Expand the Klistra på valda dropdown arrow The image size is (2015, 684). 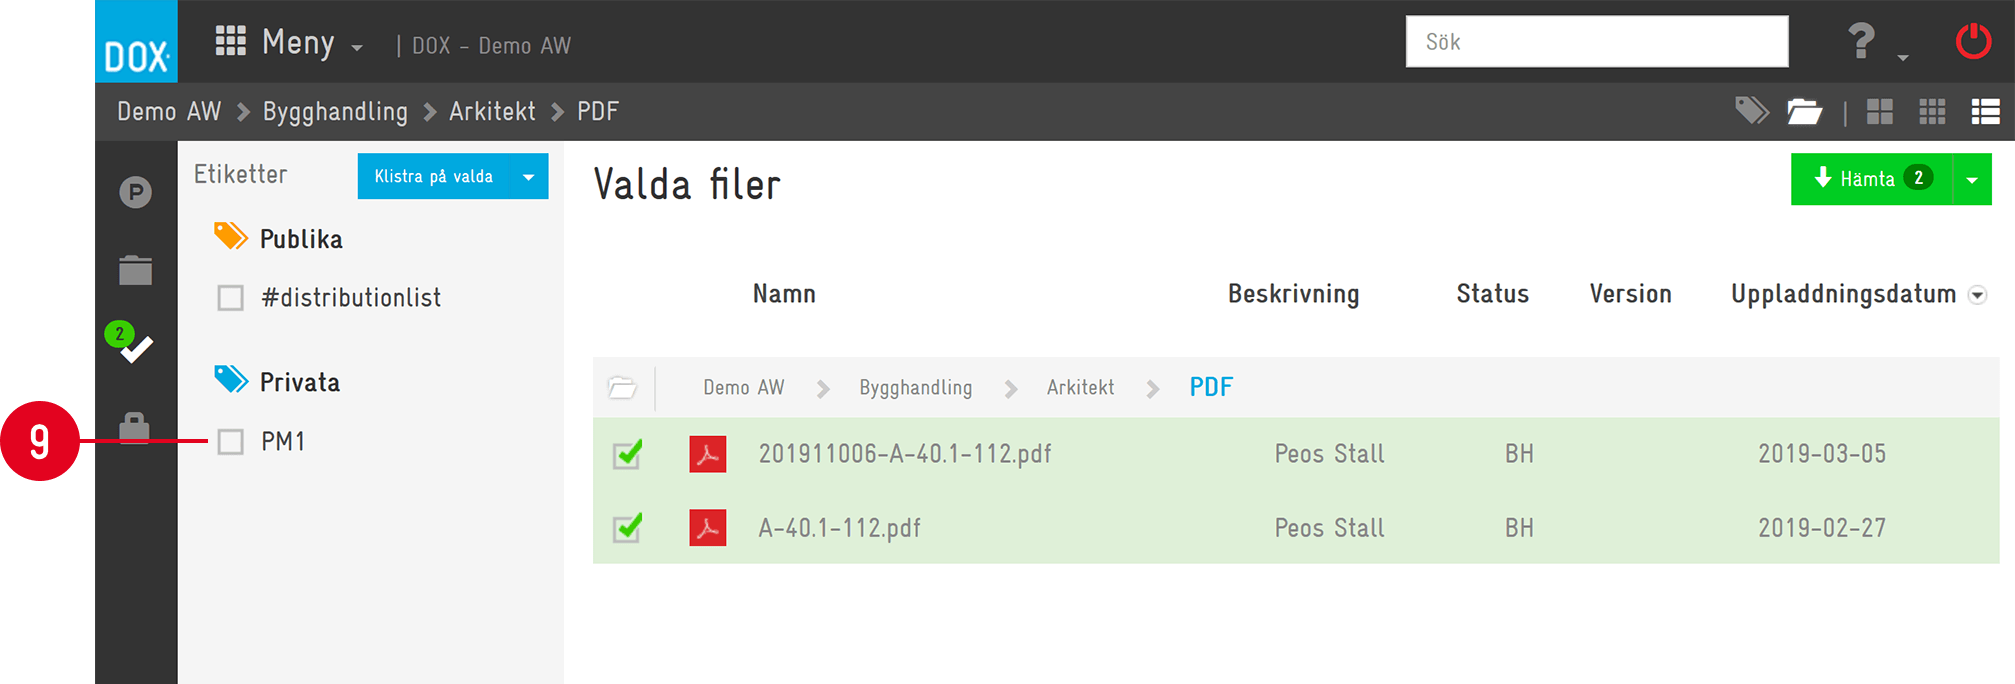pyautogui.click(x=528, y=177)
